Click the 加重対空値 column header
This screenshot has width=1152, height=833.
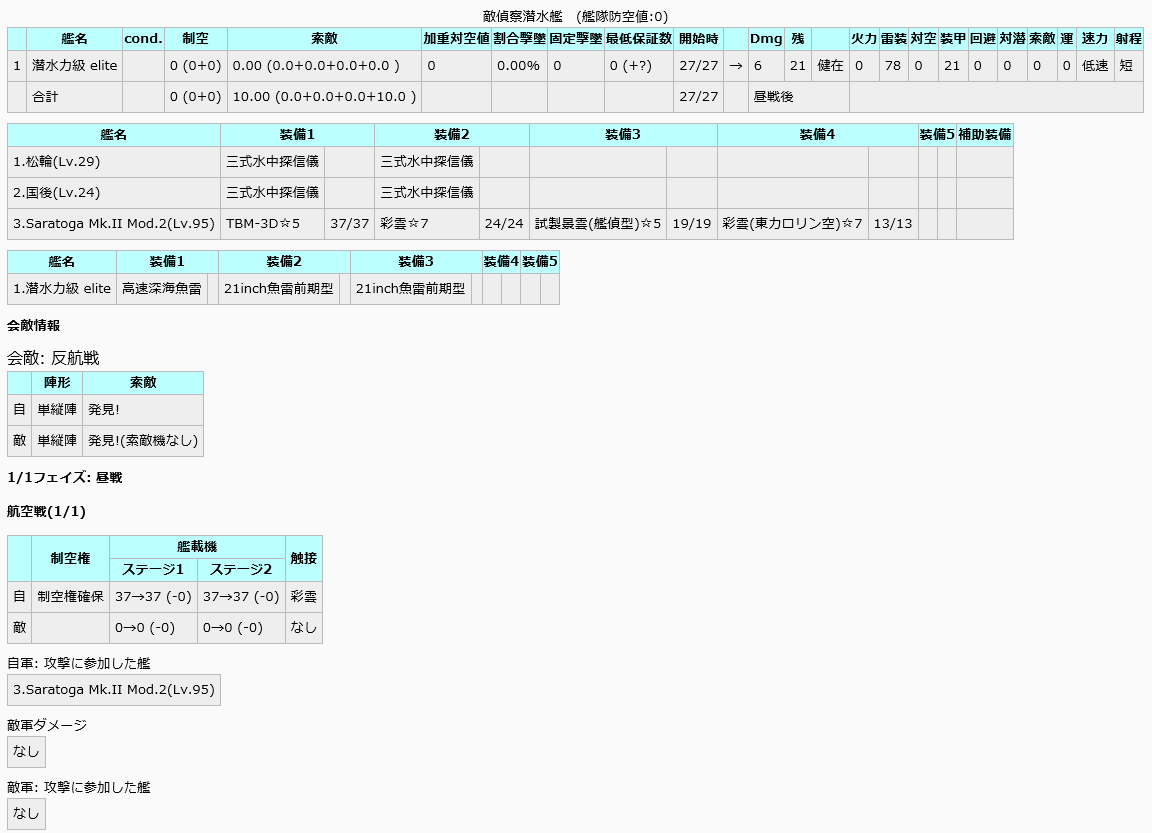[456, 39]
